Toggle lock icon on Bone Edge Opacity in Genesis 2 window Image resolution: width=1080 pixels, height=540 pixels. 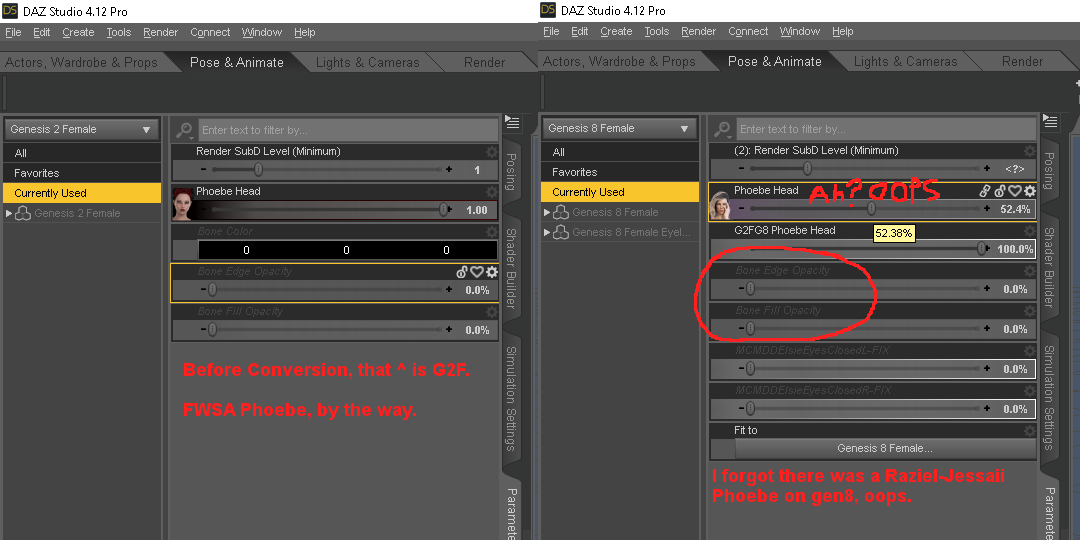click(x=462, y=272)
